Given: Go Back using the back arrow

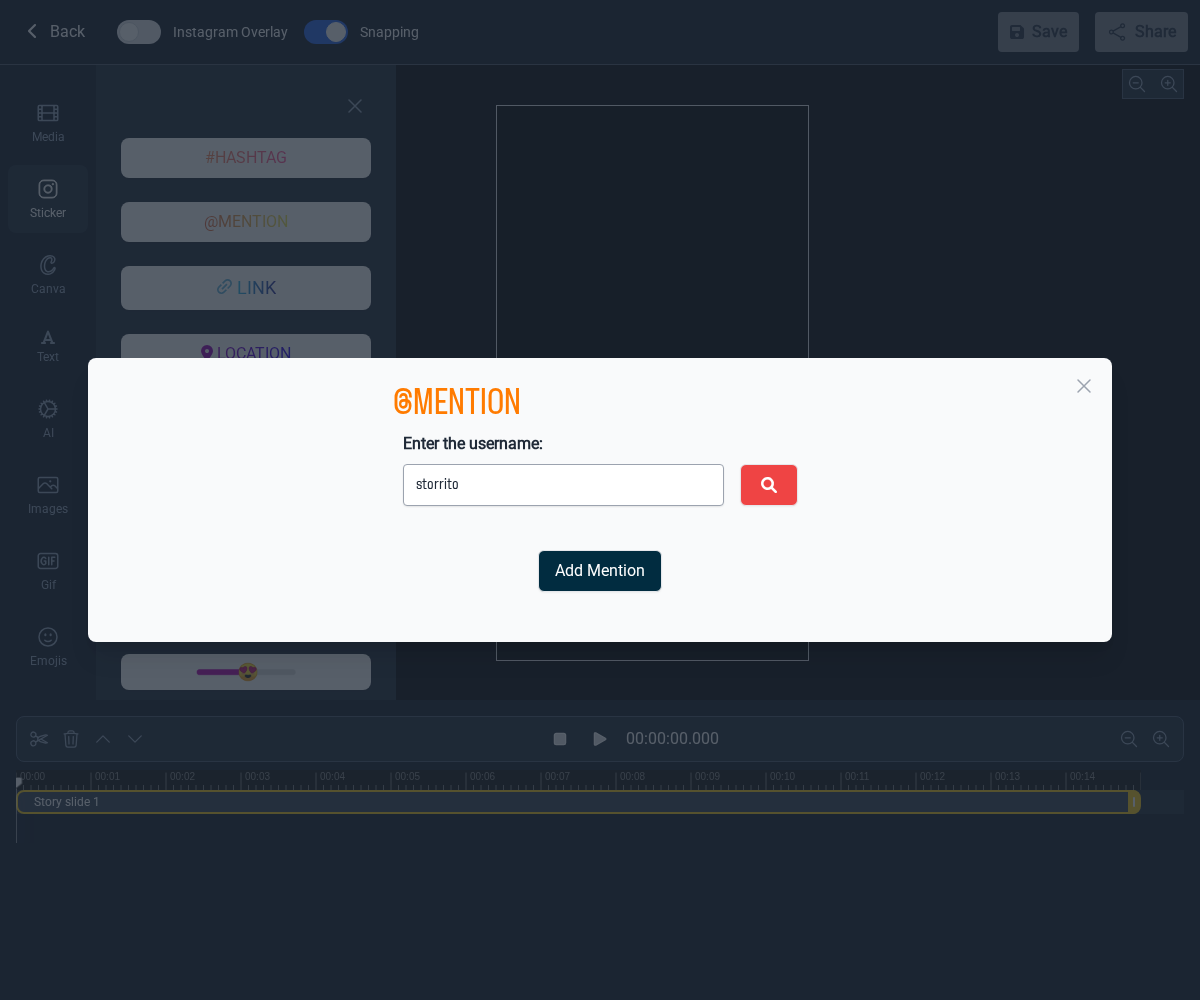Looking at the screenshot, I should [55, 32].
